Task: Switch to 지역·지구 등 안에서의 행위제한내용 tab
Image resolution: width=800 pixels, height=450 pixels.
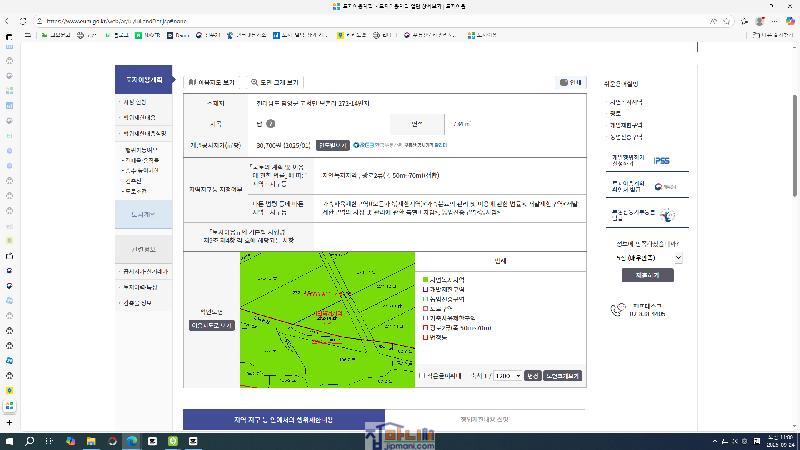Action: [283, 420]
